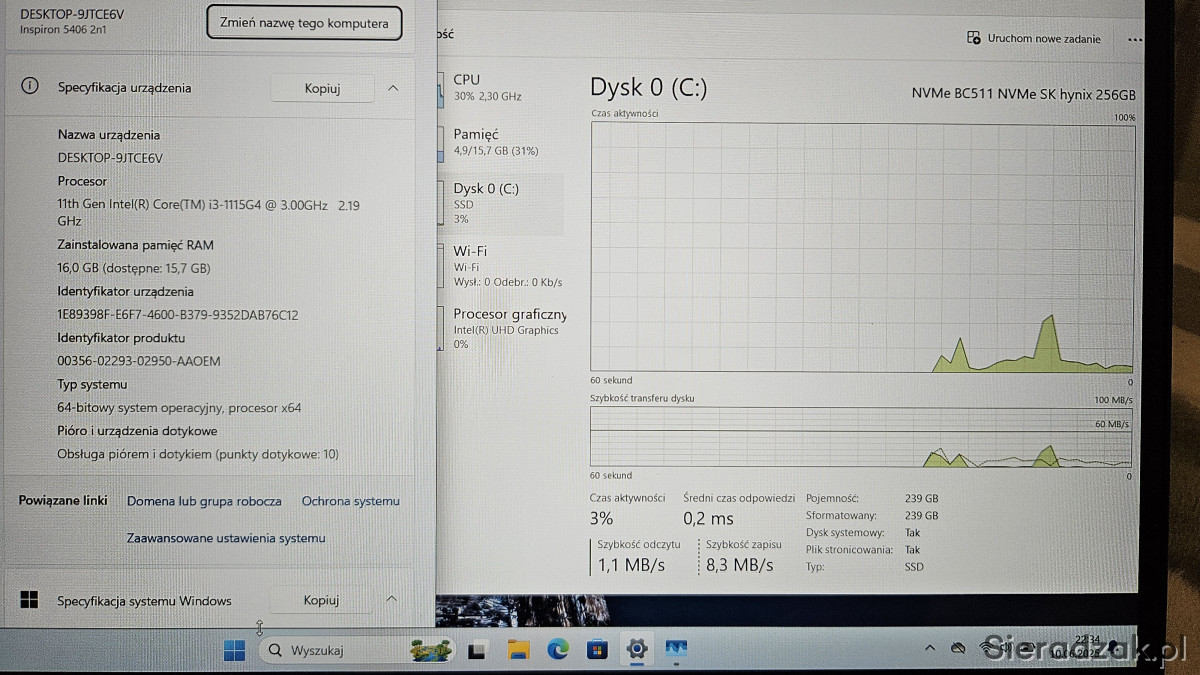Open Microsoft Store from the taskbar
Screen dimensions: 1200x675
597,651
